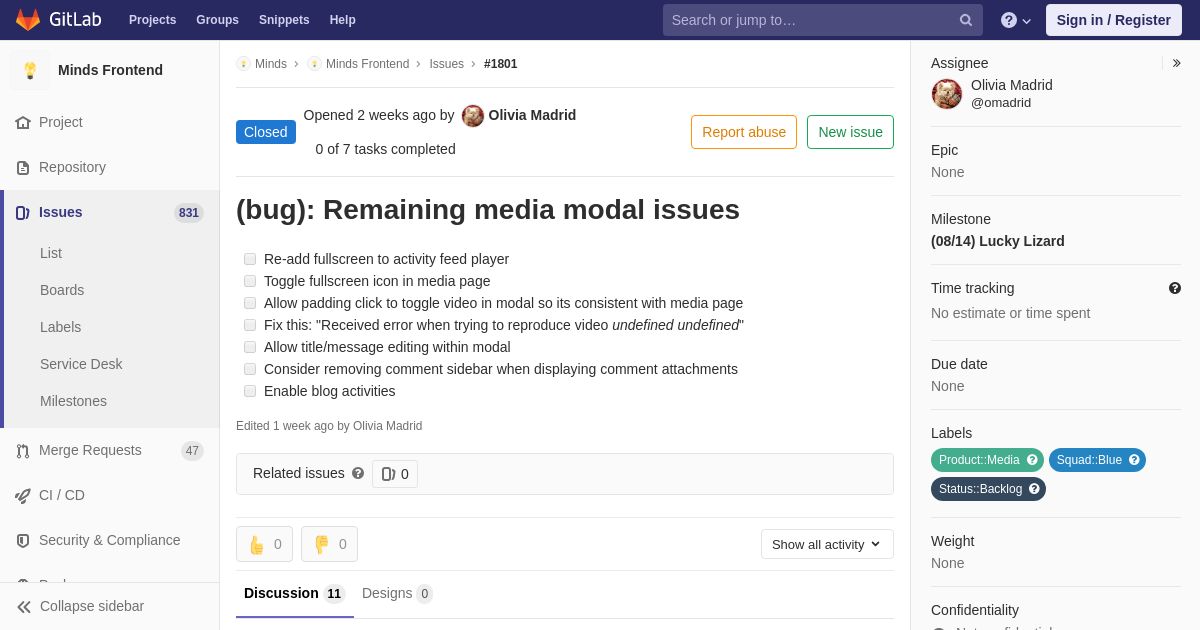Give a thumbs down reaction
This screenshot has height=630, width=1200.
(329, 544)
